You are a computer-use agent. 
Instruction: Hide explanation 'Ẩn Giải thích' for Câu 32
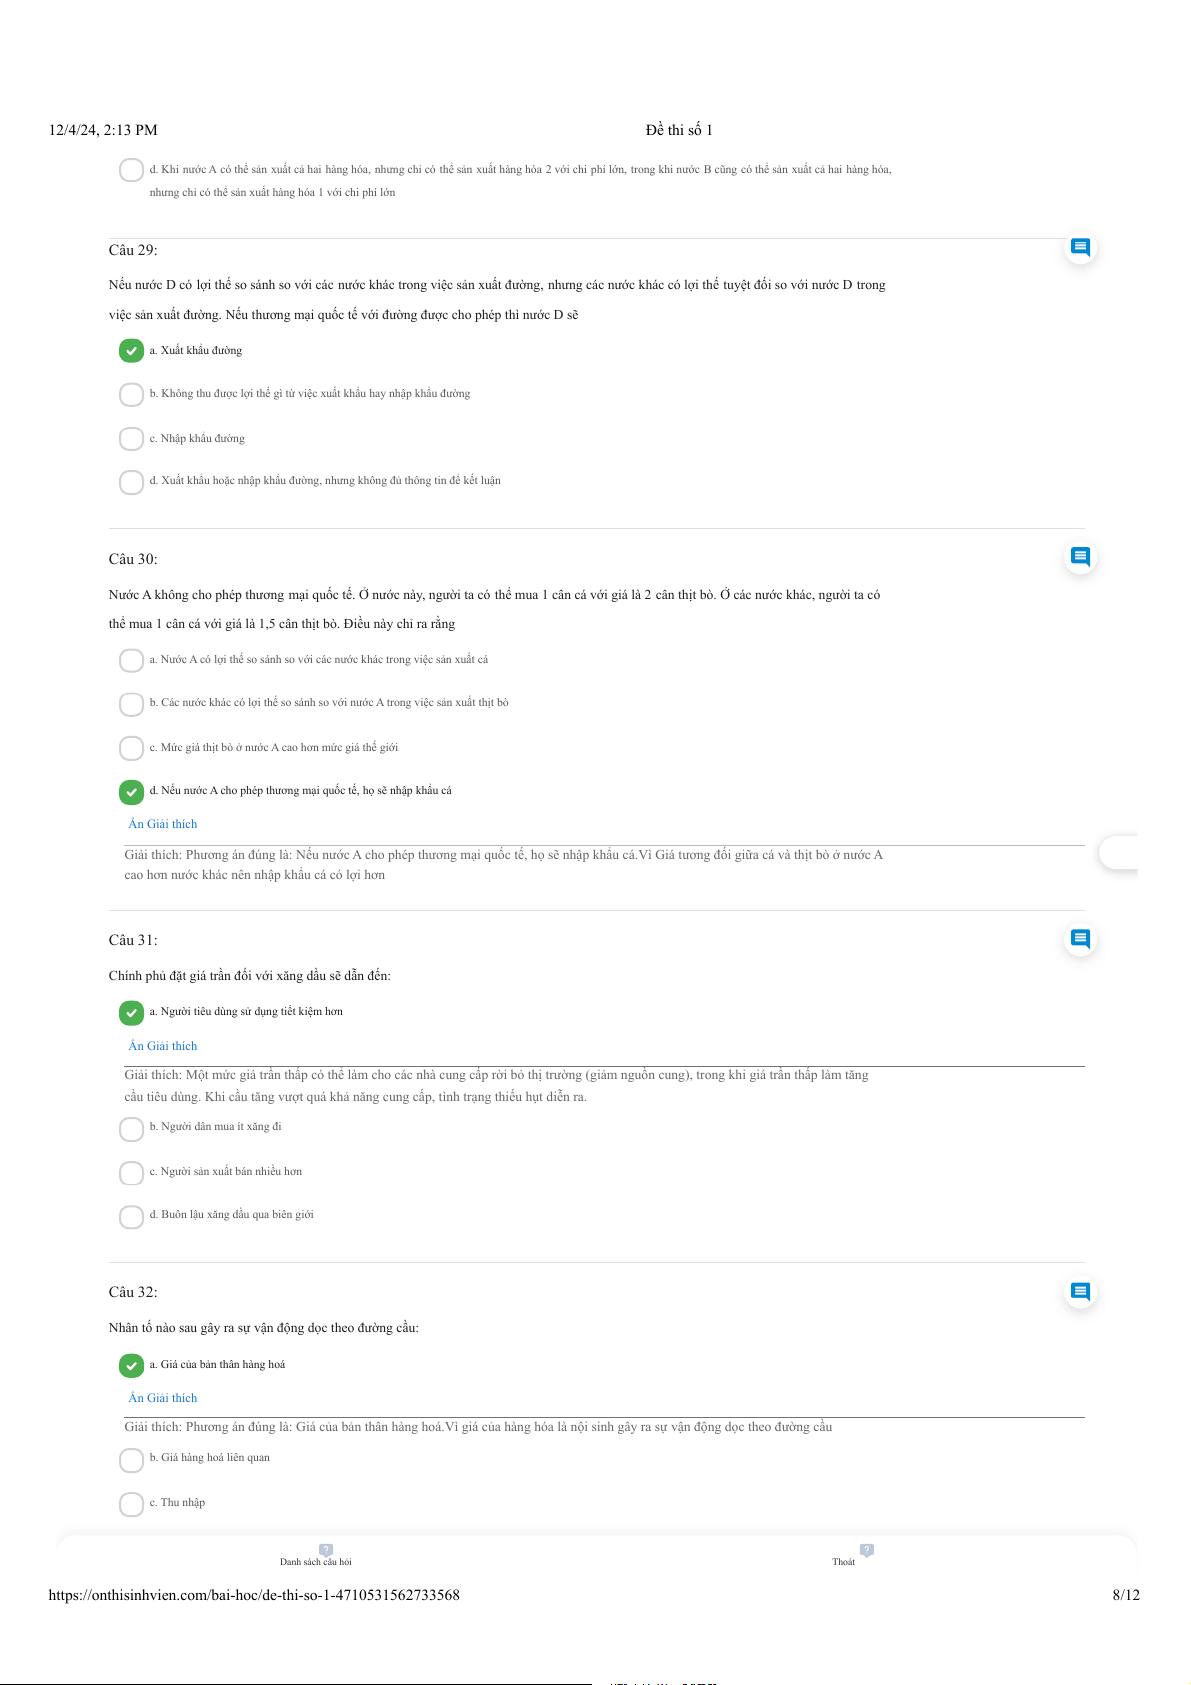163,1398
